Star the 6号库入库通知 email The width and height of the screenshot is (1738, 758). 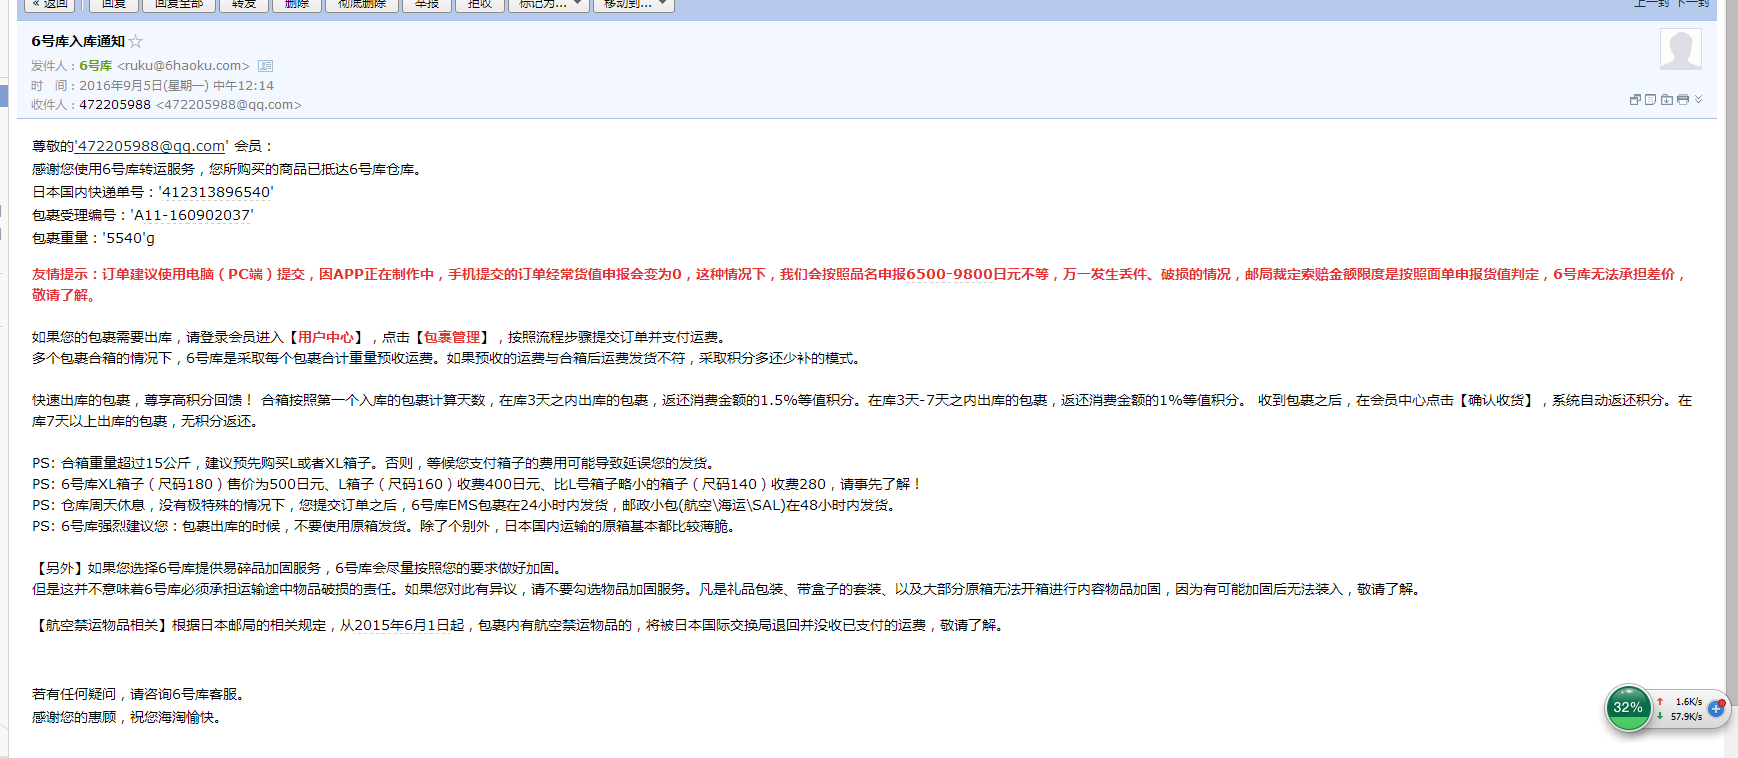click(x=136, y=41)
